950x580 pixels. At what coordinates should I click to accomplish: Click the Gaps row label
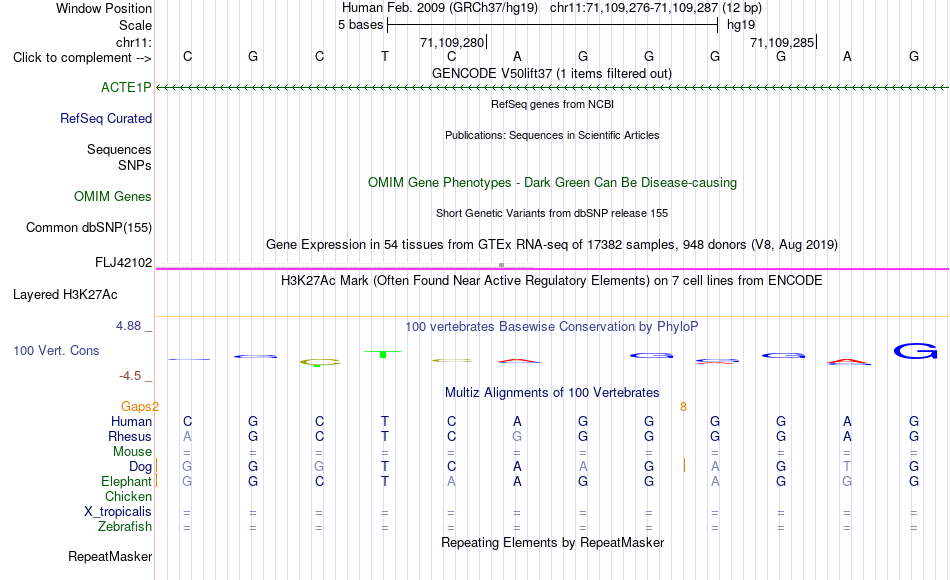tap(136, 406)
